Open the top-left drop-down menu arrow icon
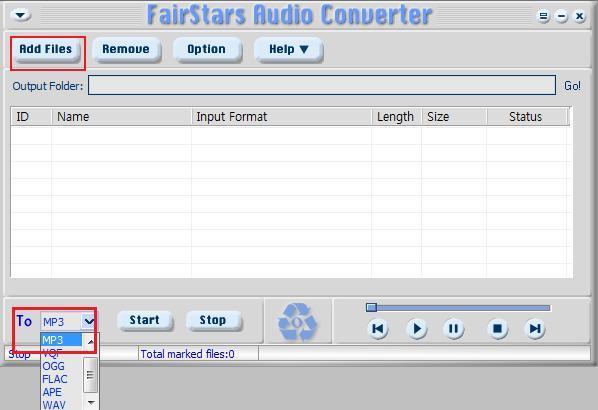The height and width of the screenshot is (410, 598). point(21,15)
